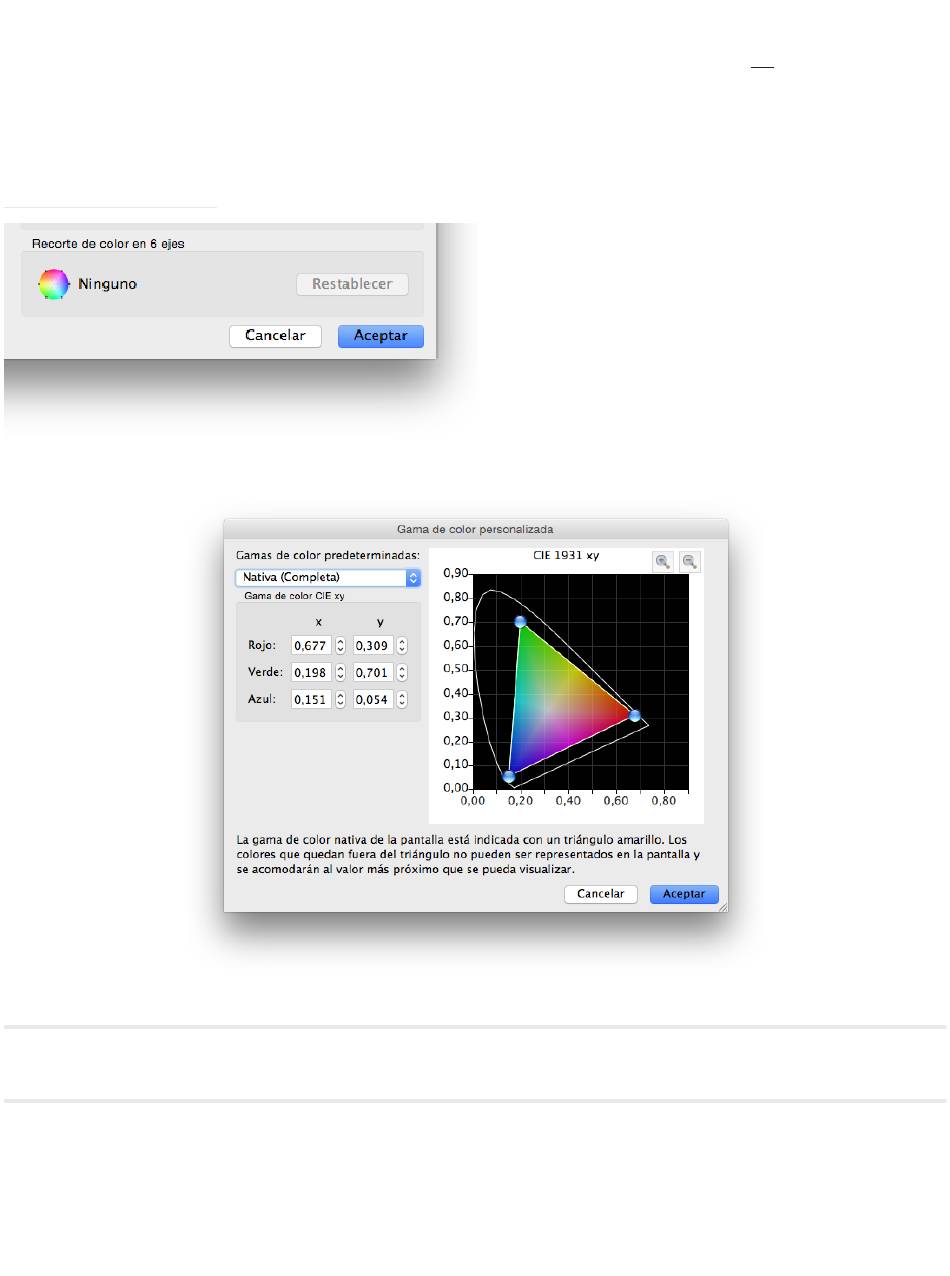Step the Verde y value stepper
950x1276 pixels.
click(x=402, y=673)
